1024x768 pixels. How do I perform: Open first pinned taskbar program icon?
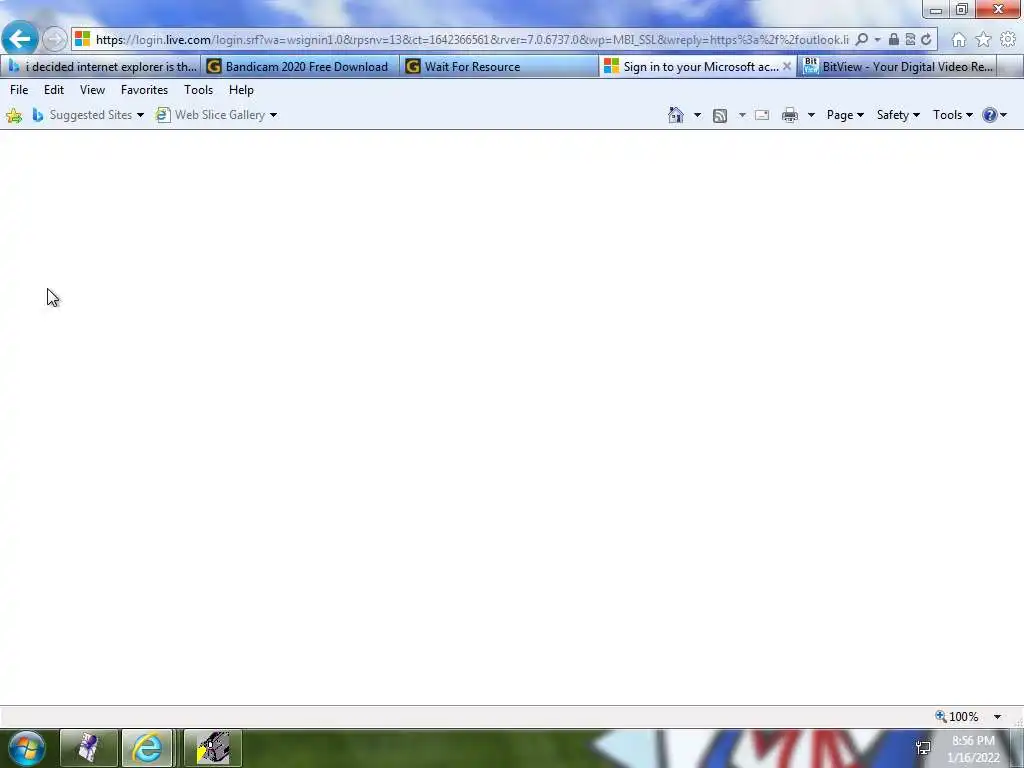(x=89, y=748)
